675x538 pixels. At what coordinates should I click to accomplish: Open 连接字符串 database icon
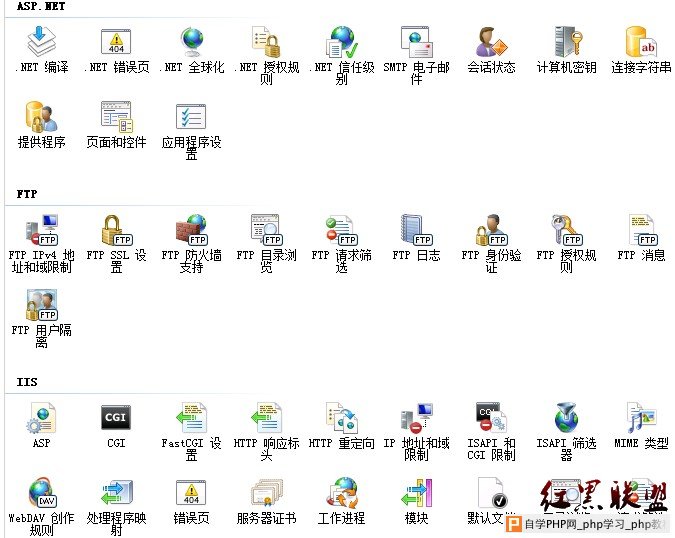pyautogui.click(x=641, y=41)
